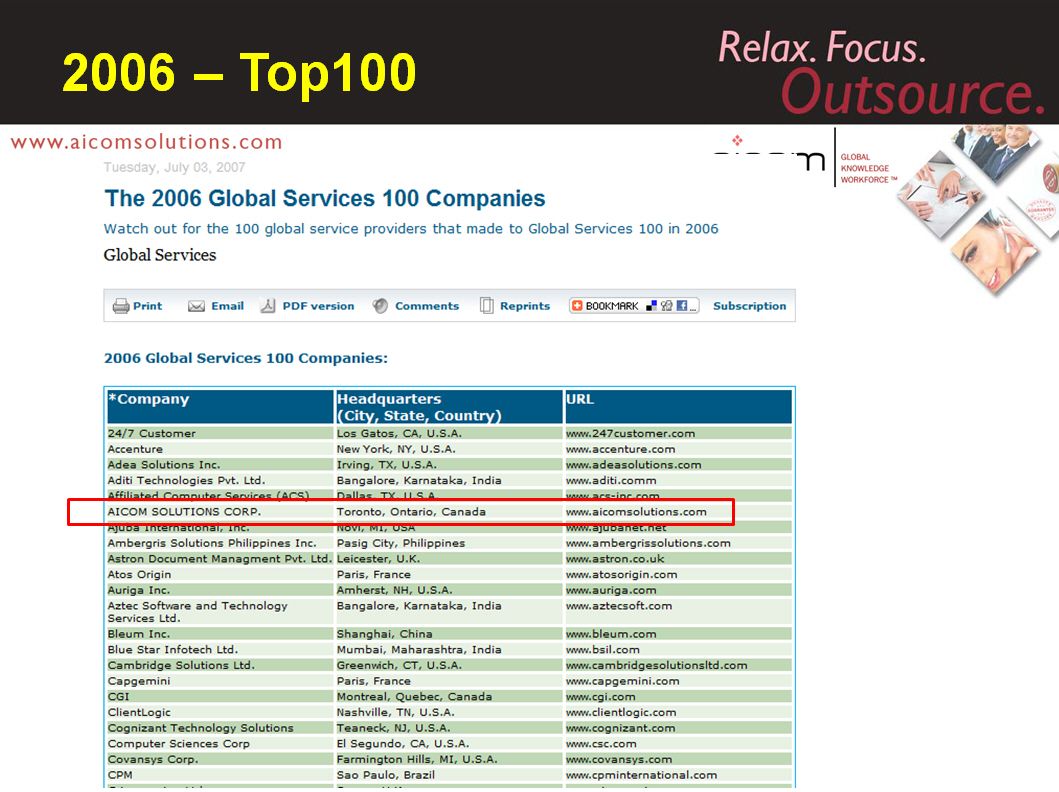The height and width of the screenshot is (792, 1059).
Task: Click the Comments speech bubble icon
Action: (380, 306)
